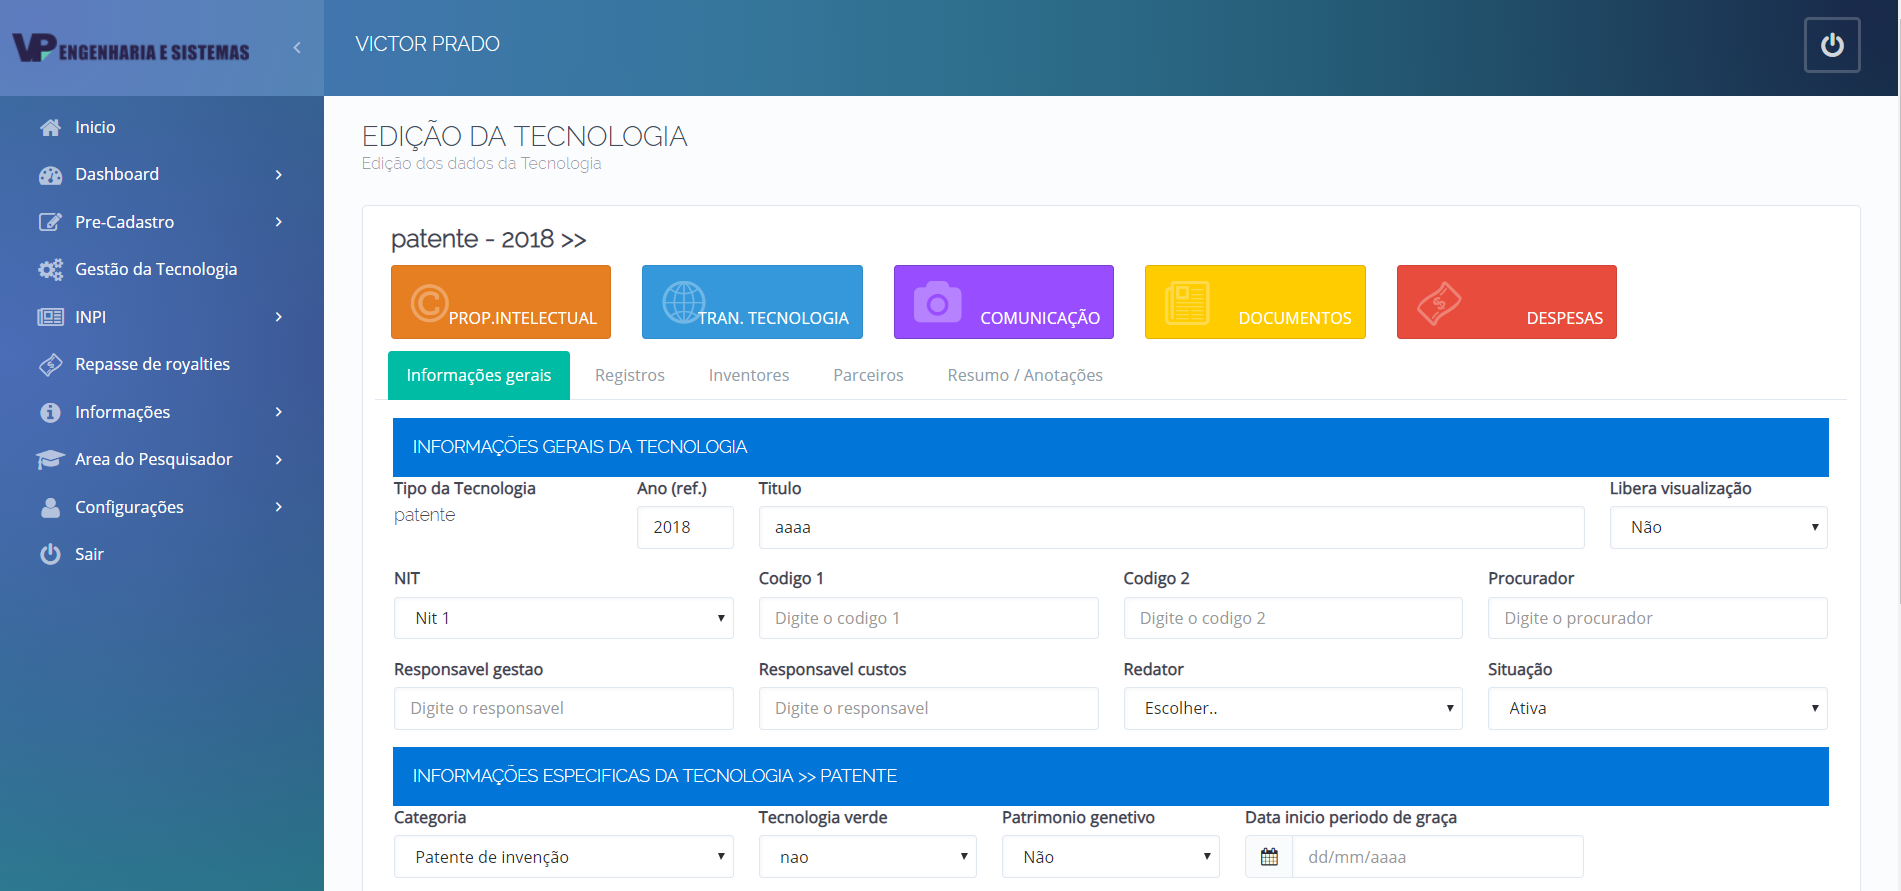
Task: Switch to the Parceiros tab
Action: (868, 375)
